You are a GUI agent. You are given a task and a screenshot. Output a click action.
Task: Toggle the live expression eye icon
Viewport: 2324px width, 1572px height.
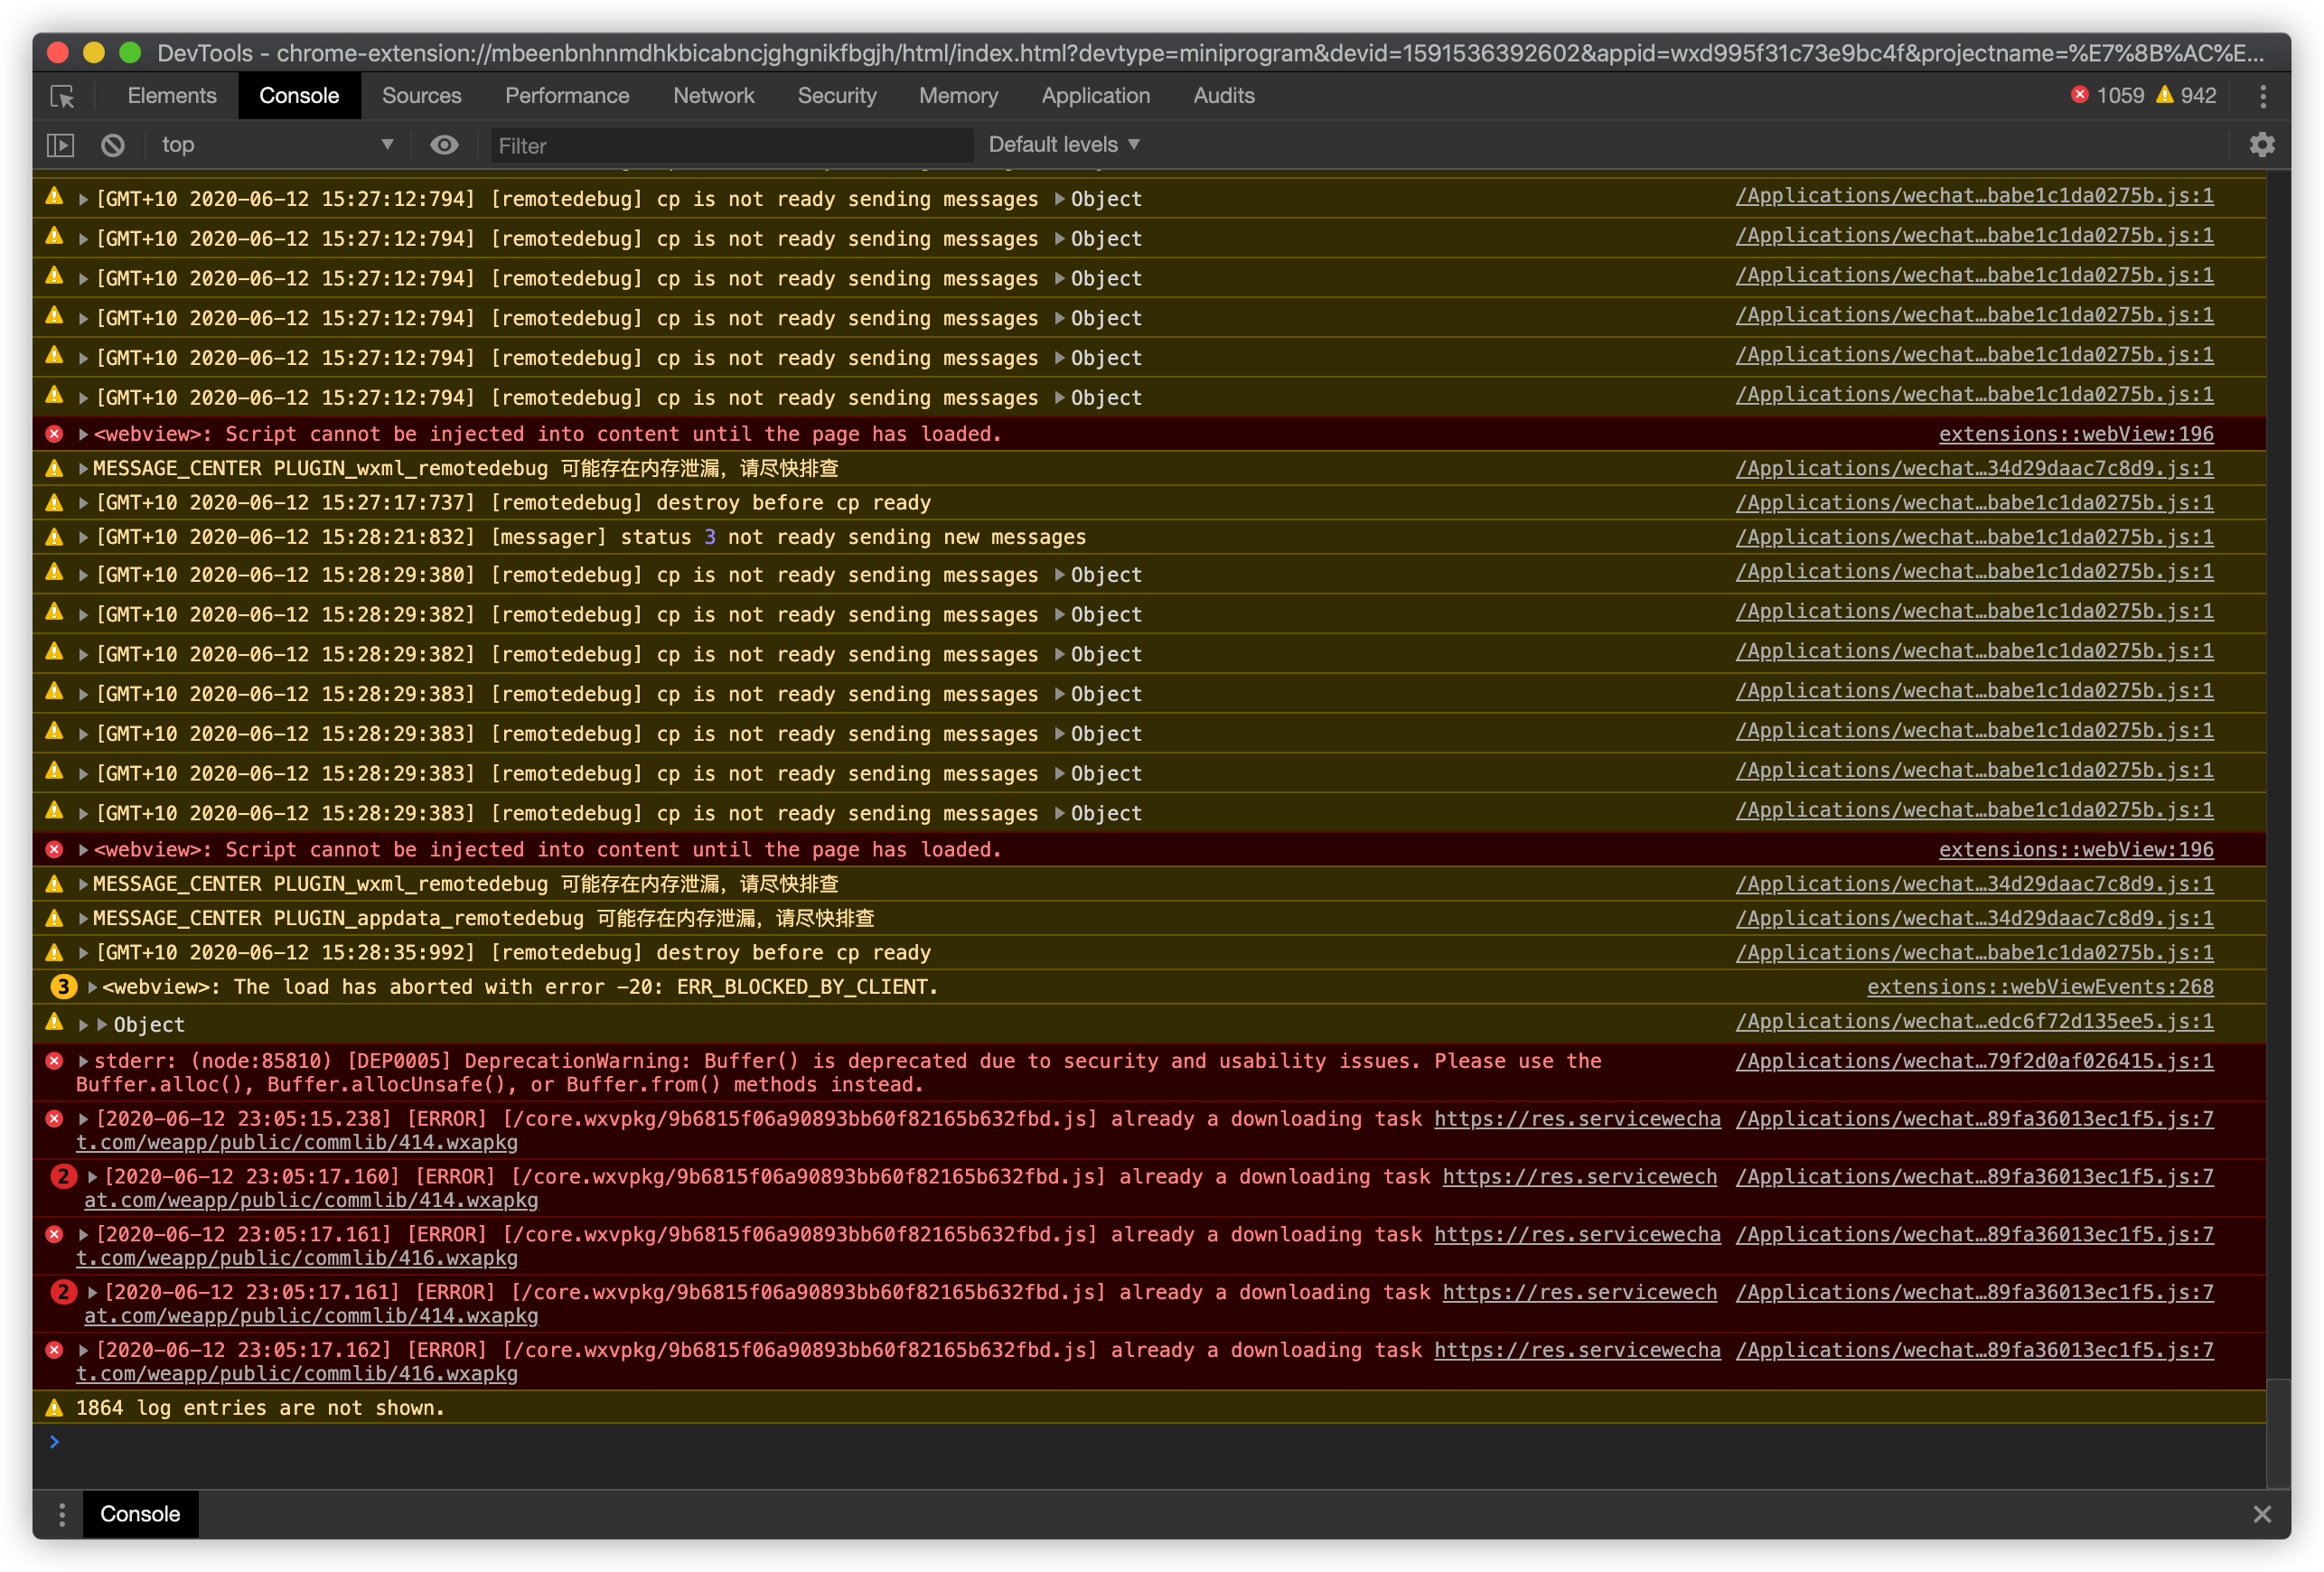(x=444, y=145)
